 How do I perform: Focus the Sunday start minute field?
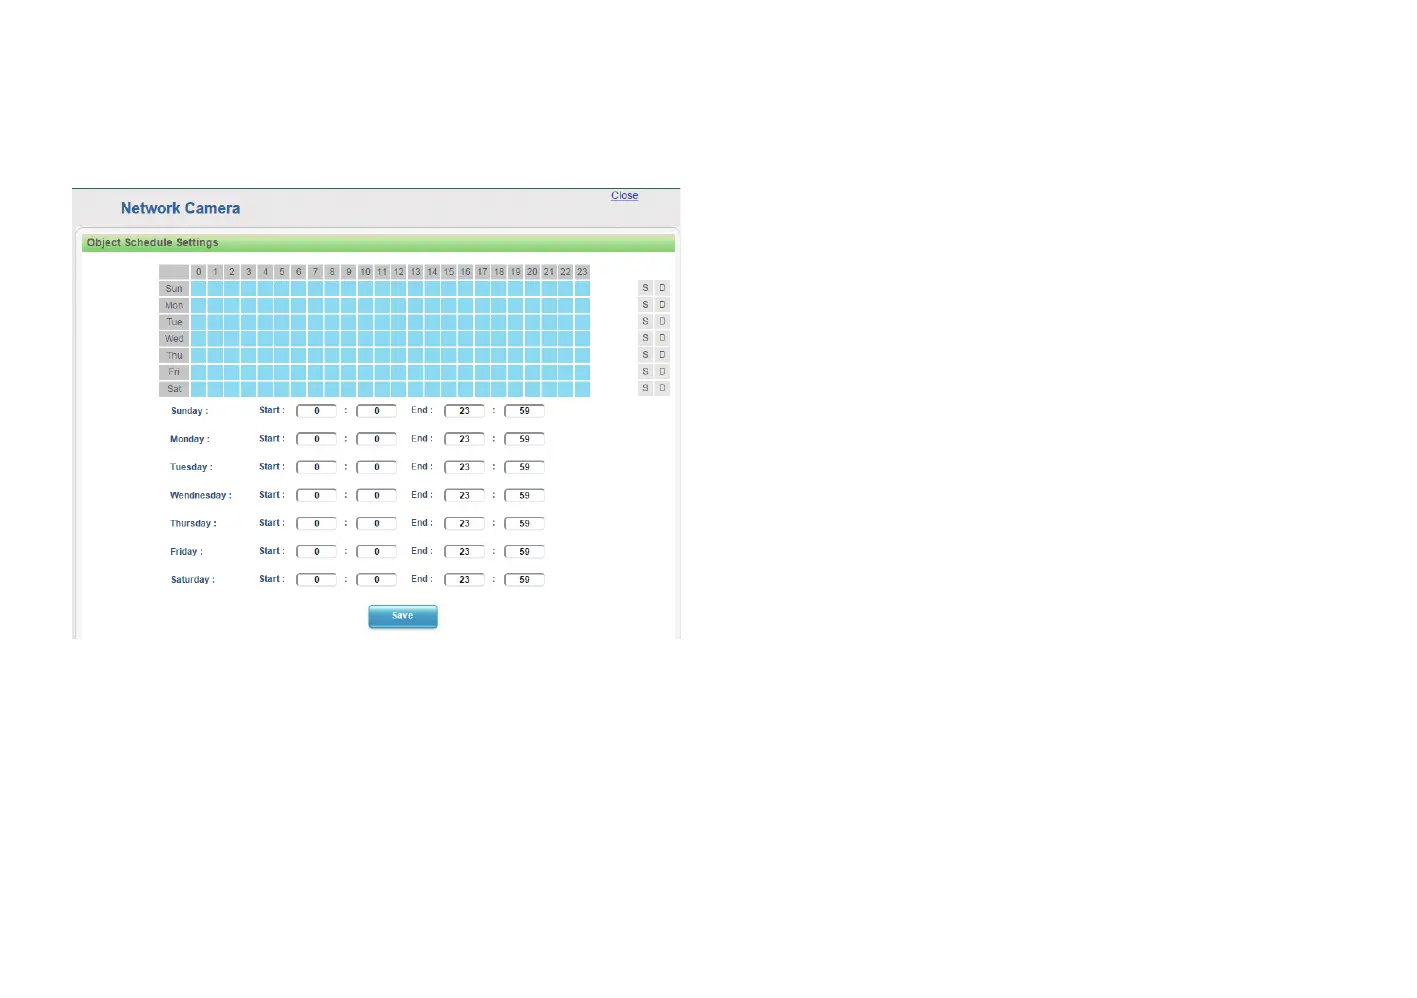point(377,411)
